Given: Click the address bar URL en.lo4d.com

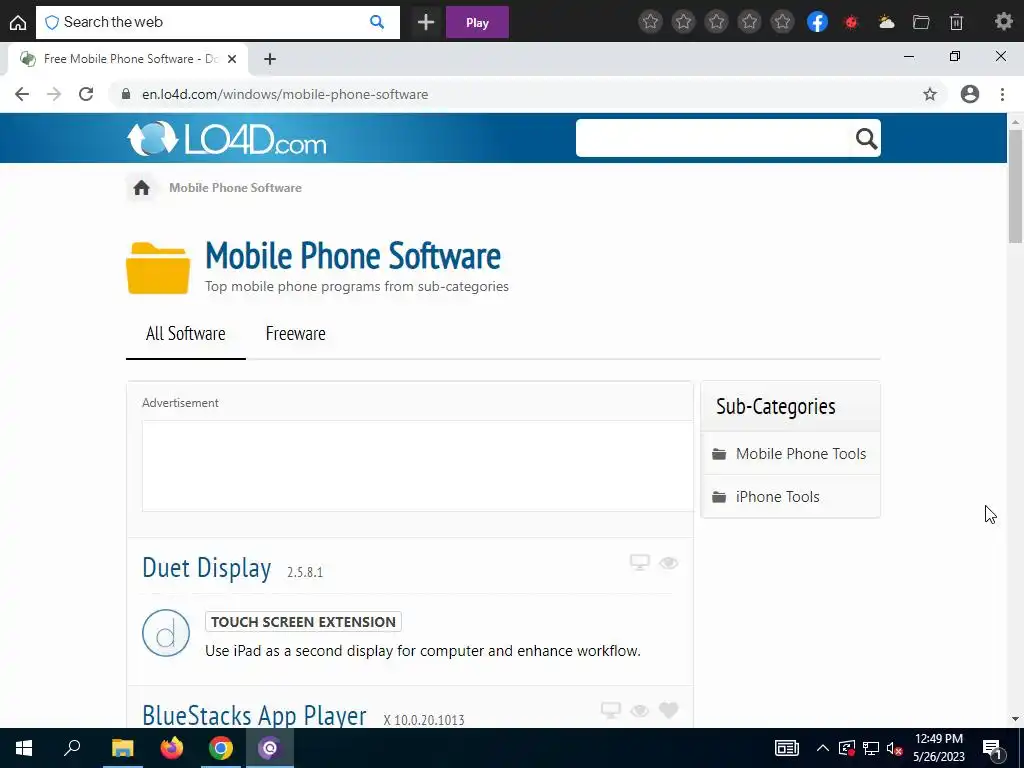Looking at the screenshot, I should coord(285,94).
